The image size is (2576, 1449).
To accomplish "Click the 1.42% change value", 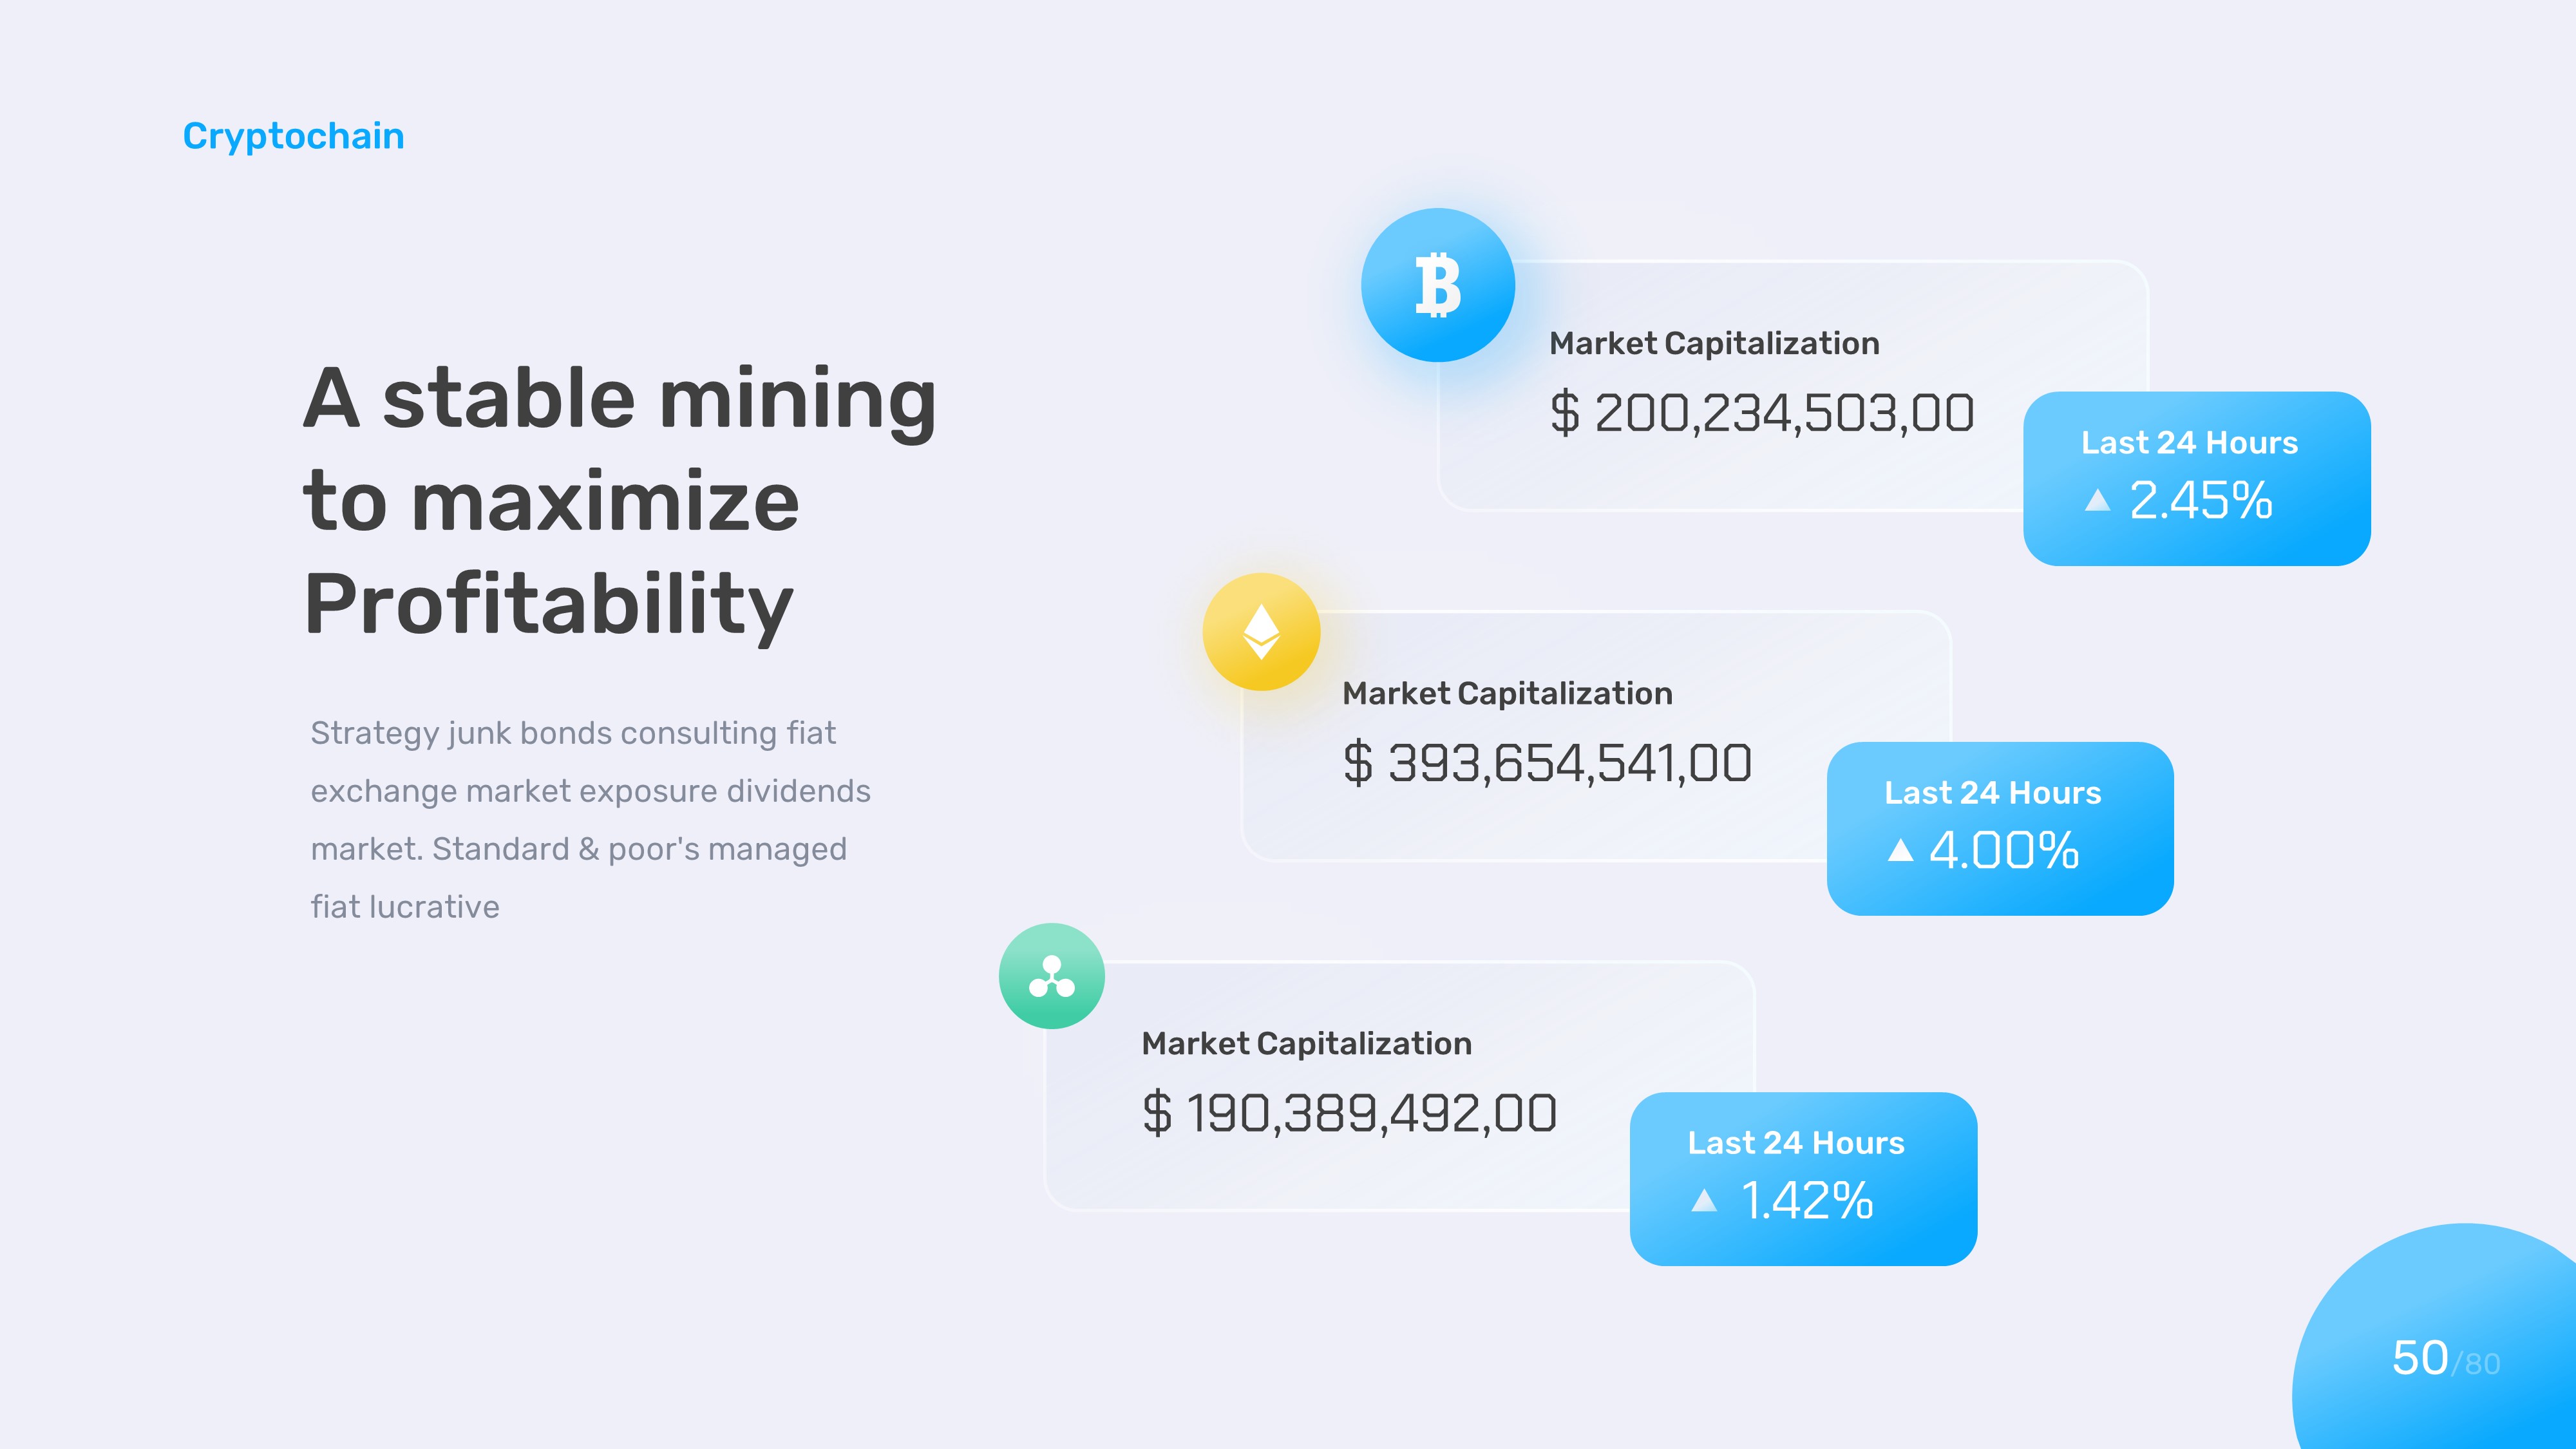I will (x=1806, y=1200).
